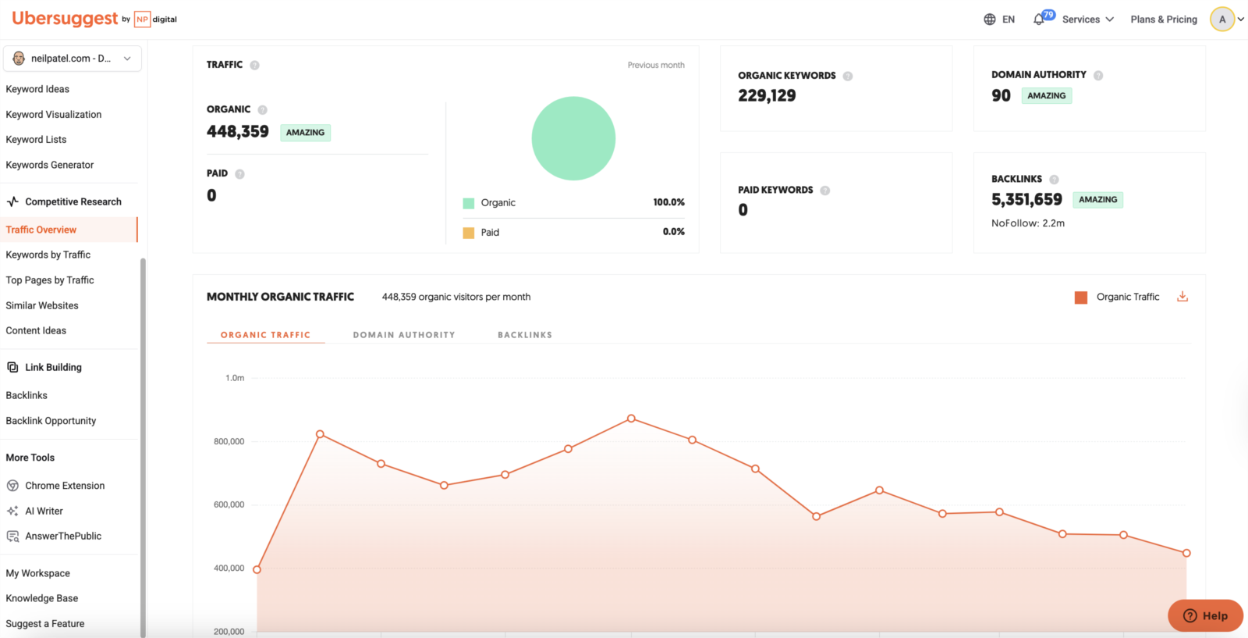The height and width of the screenshot is (638, 1248).
Task: Click the Link Building icon
Action: [13, 367]
